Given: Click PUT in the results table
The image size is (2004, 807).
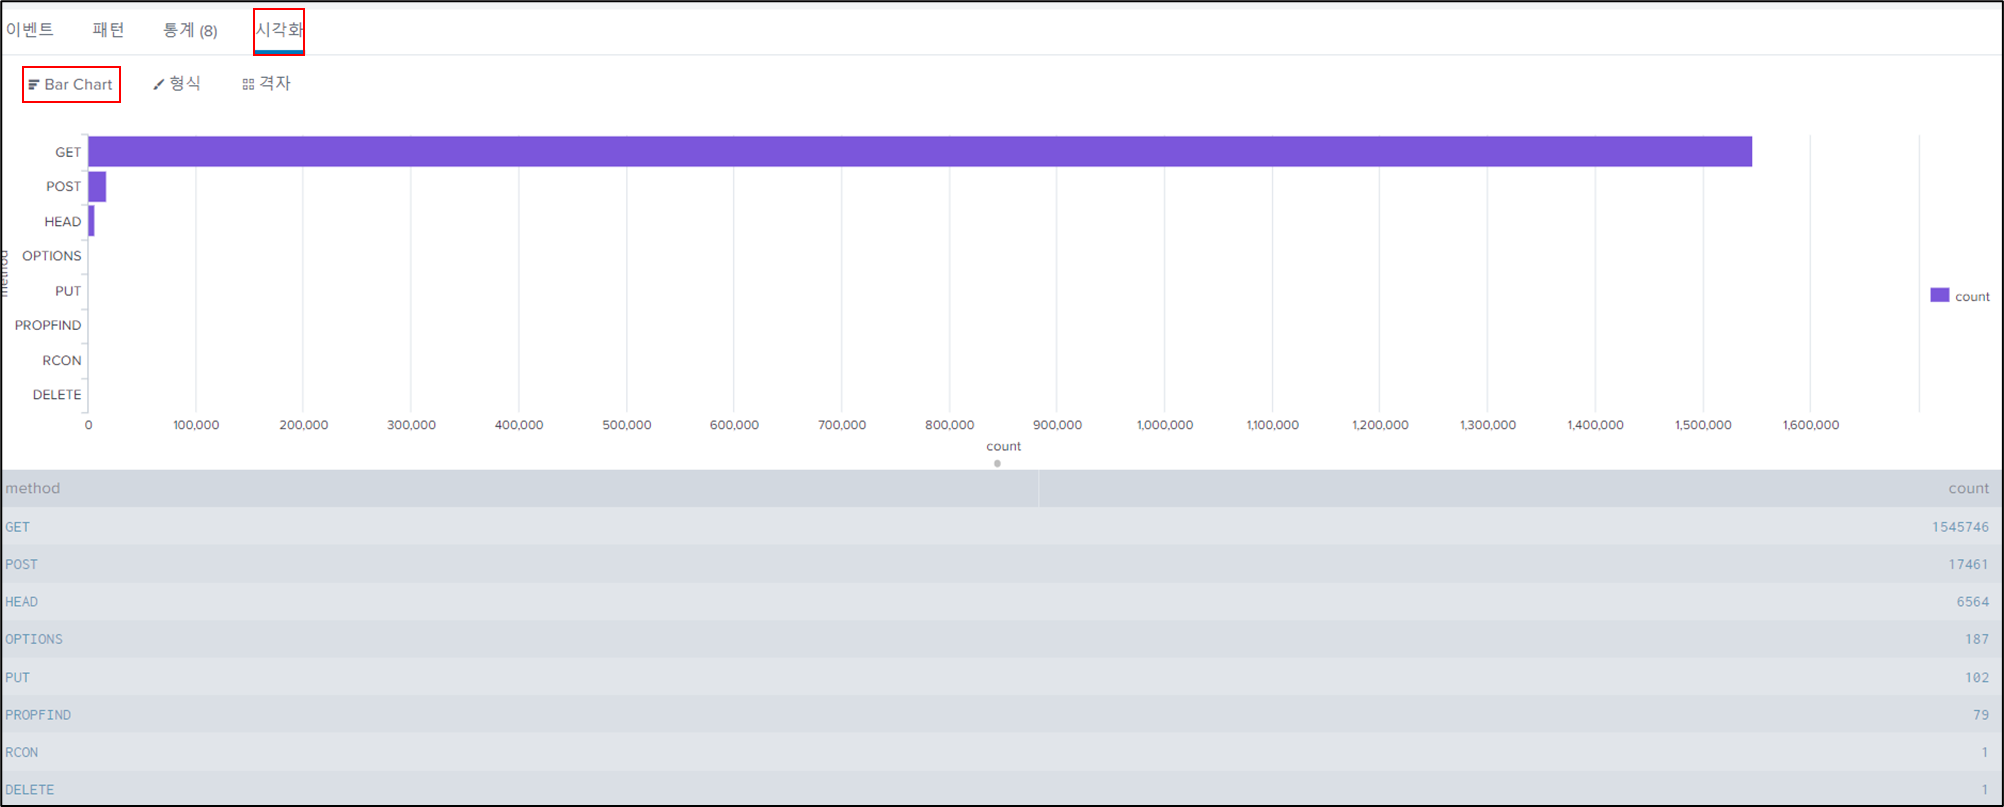Looking at the screenshot, I should point(17,677).
